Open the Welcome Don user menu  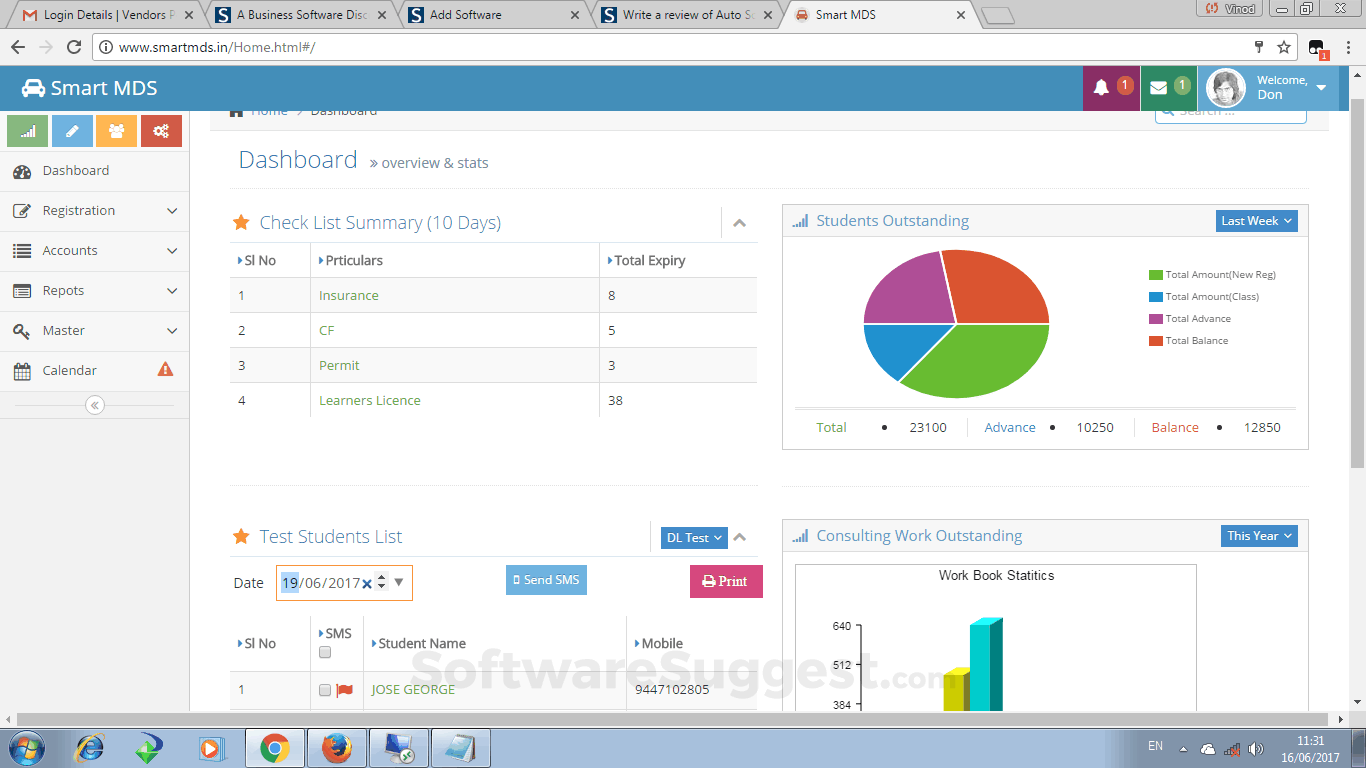coord(1267,88)
